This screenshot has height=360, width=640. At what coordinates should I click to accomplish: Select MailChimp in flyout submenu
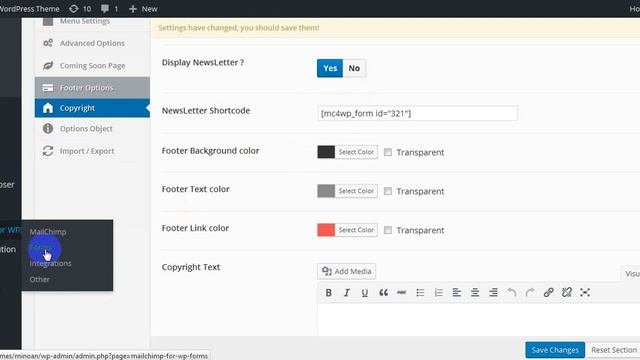[48, 231]
